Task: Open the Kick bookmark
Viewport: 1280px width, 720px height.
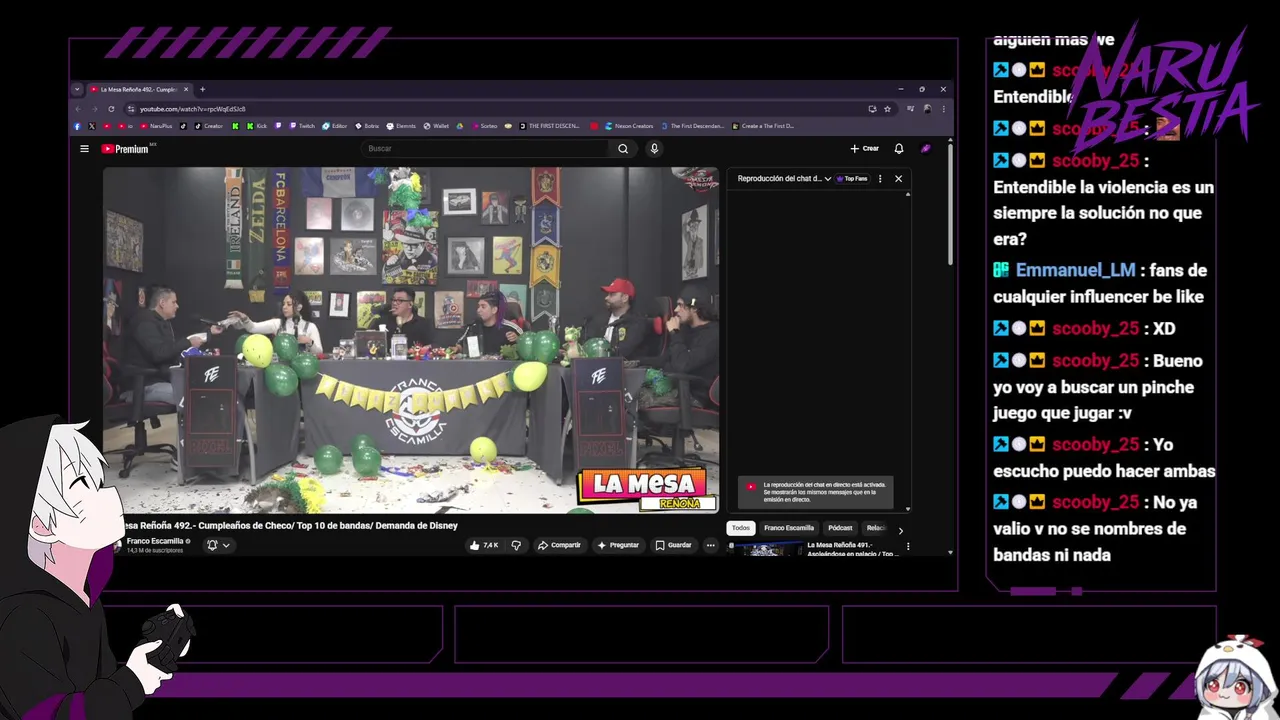Action: click(257, 126)
